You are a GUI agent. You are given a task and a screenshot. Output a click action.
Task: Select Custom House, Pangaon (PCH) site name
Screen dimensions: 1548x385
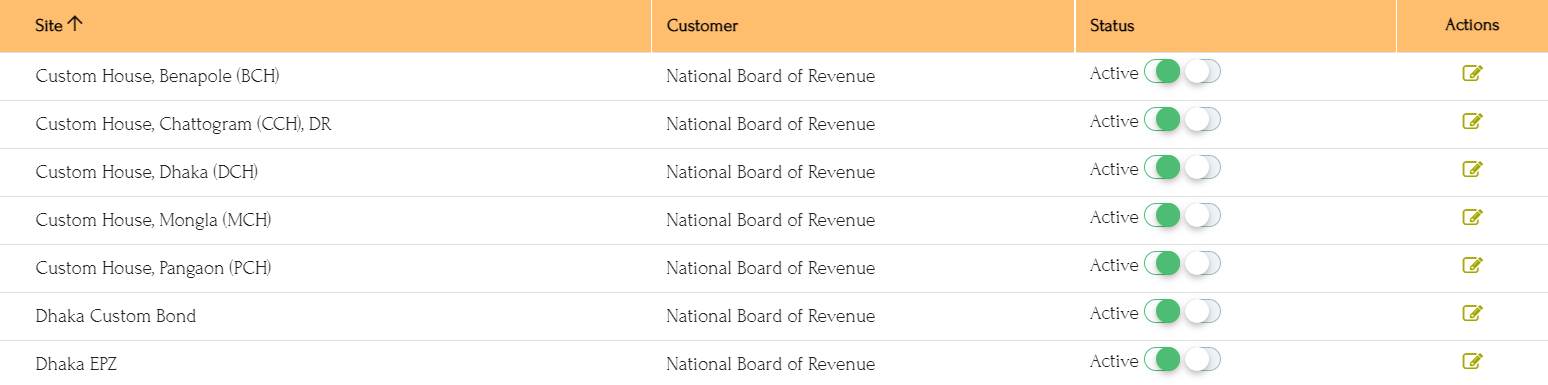pyautogui.click(x=153, y=268)
